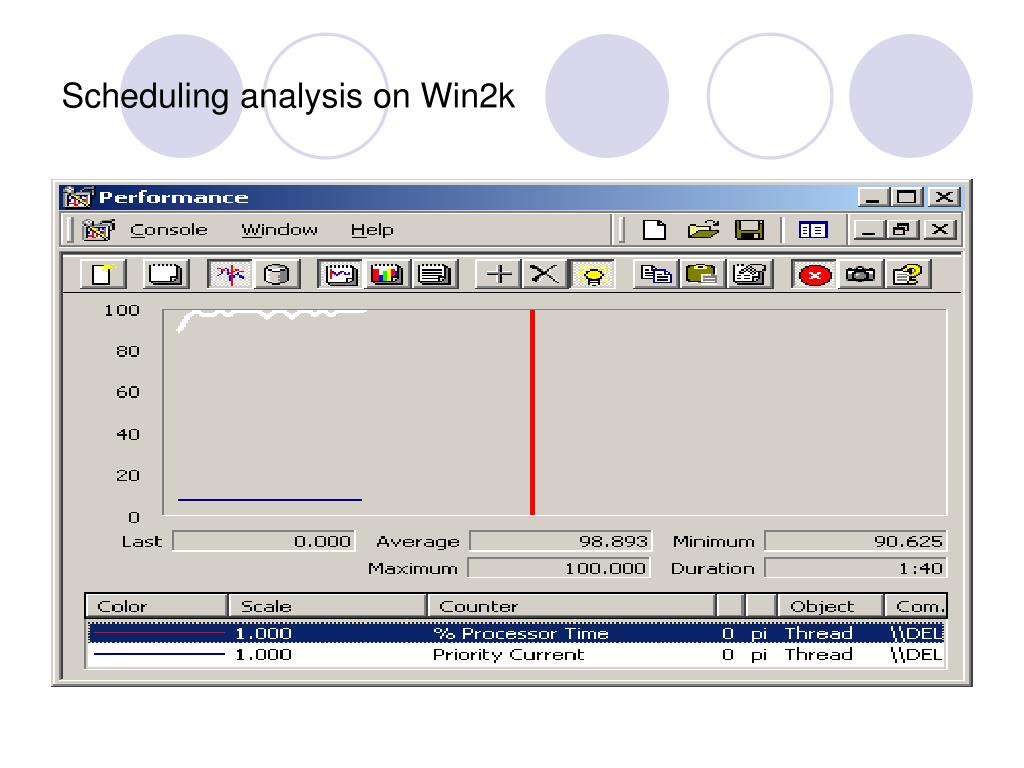1024x768 pixels.
Task: Minimize the inner console window
Action: 868,230
